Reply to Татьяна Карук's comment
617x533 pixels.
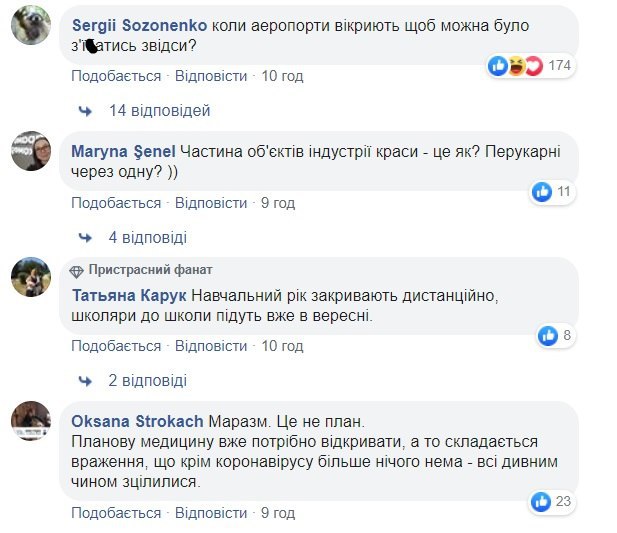click(x=211, y=346)
